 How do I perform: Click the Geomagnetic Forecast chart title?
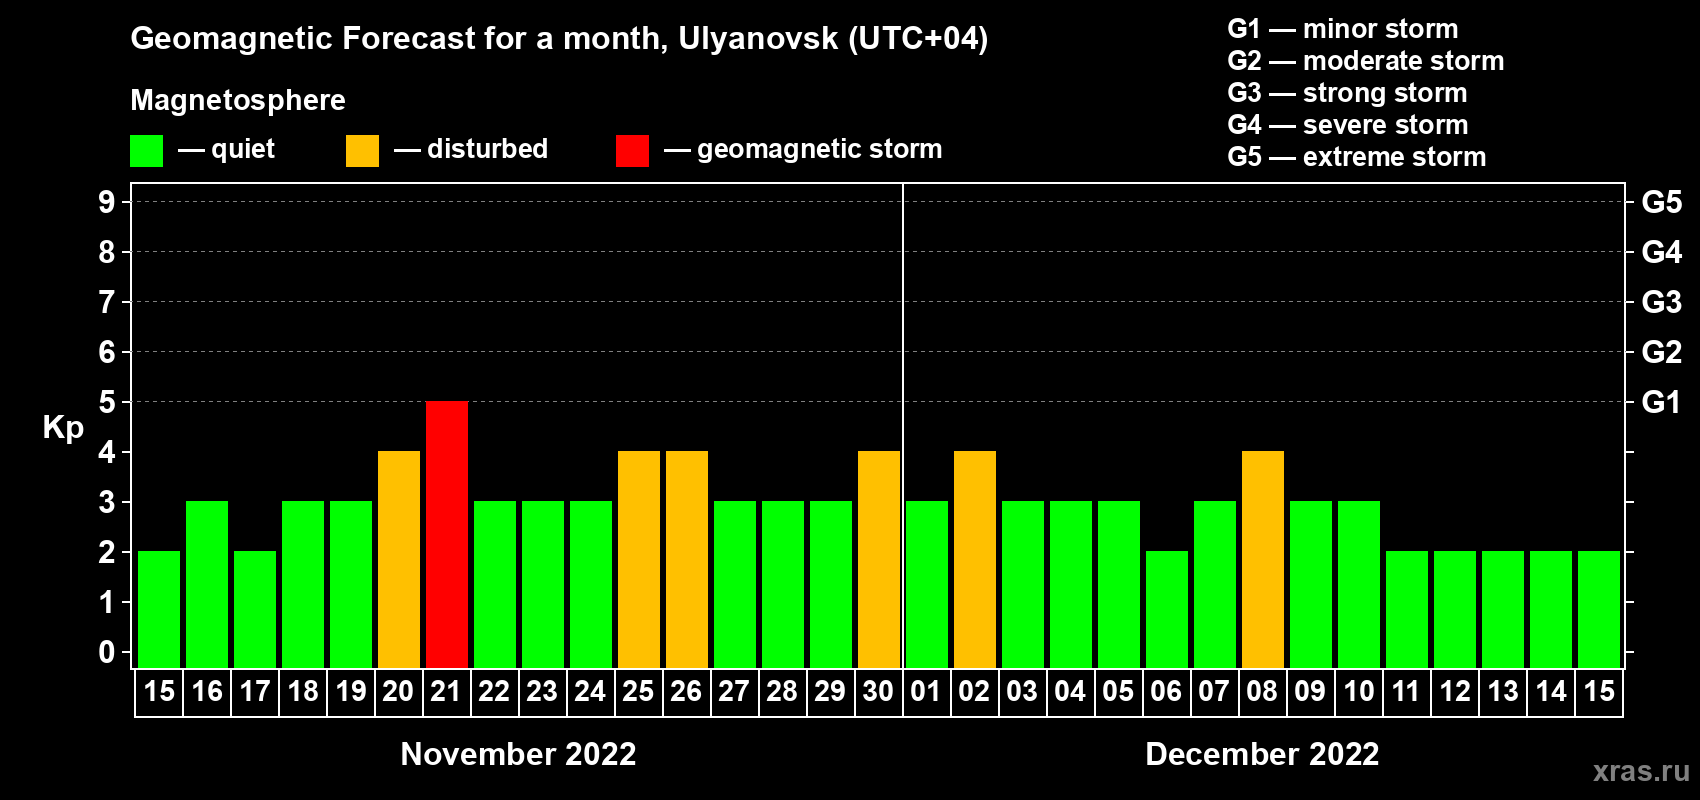click(559, 39)
